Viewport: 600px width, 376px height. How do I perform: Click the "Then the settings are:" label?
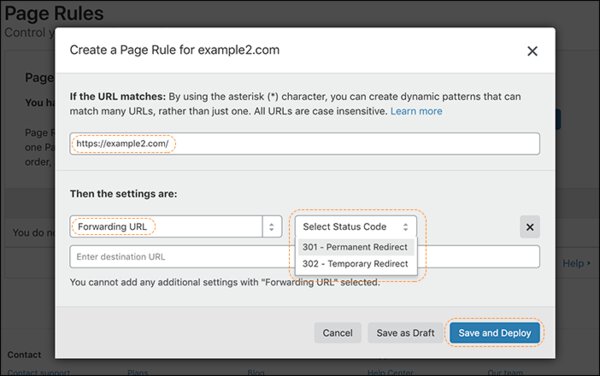click(x=123, y=194)
